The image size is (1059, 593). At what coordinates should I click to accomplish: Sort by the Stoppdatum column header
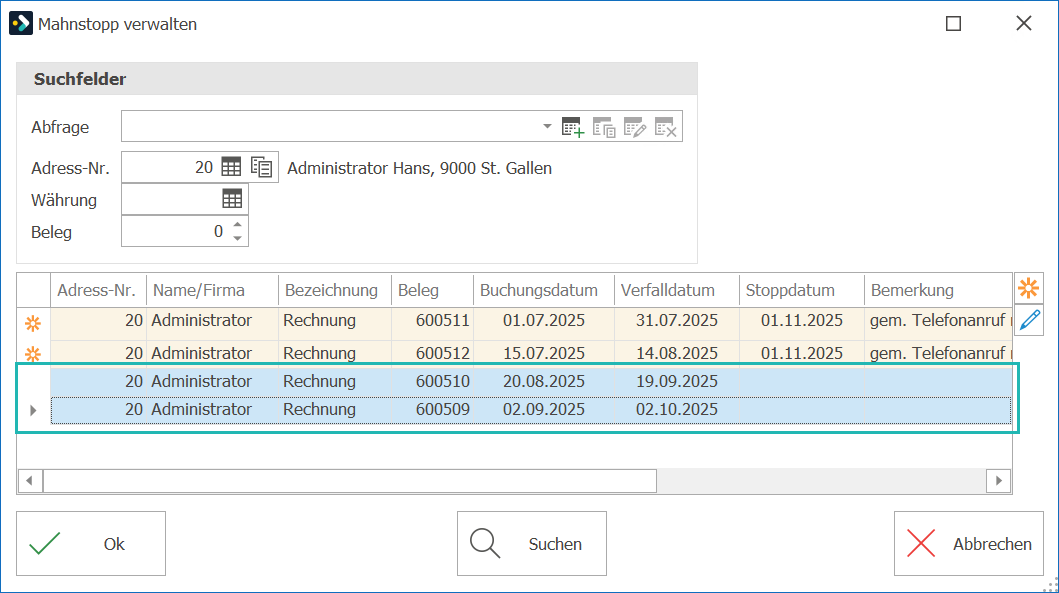[x=802, y=290]
